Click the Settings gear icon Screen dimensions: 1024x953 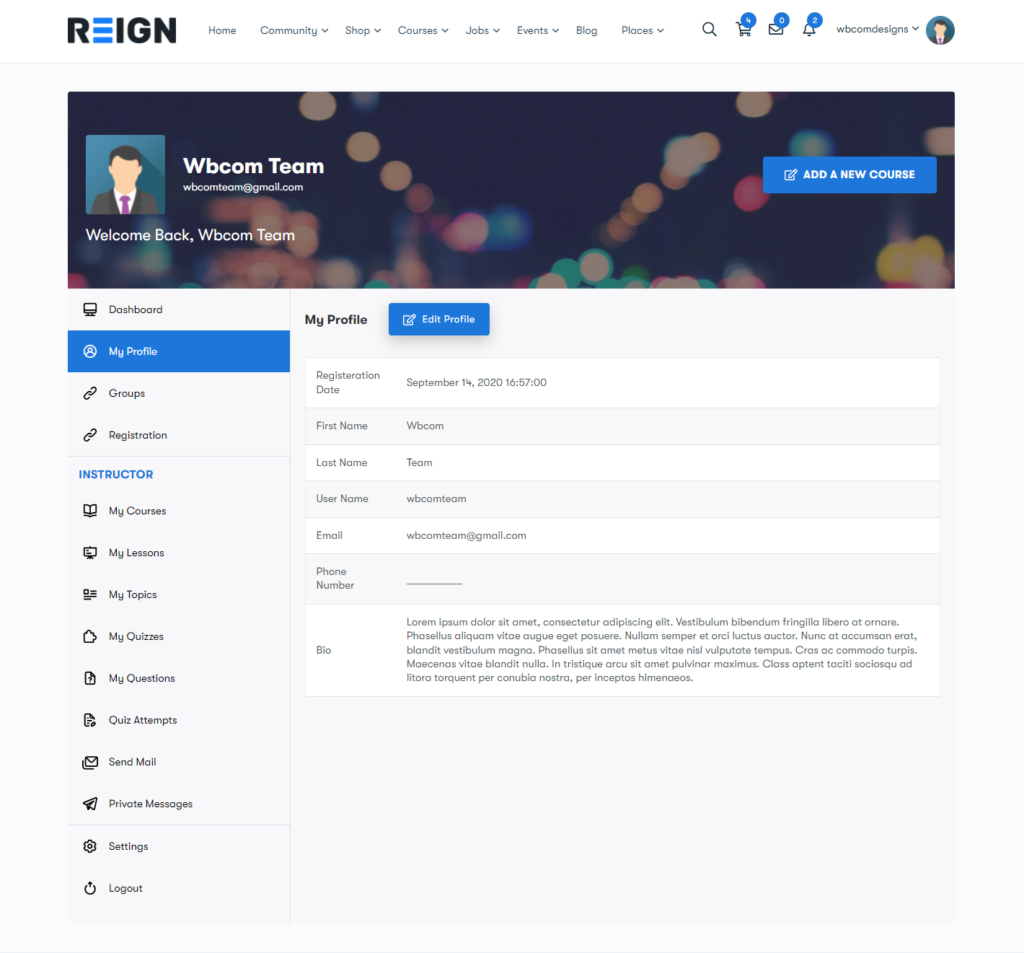coord(90,847)
